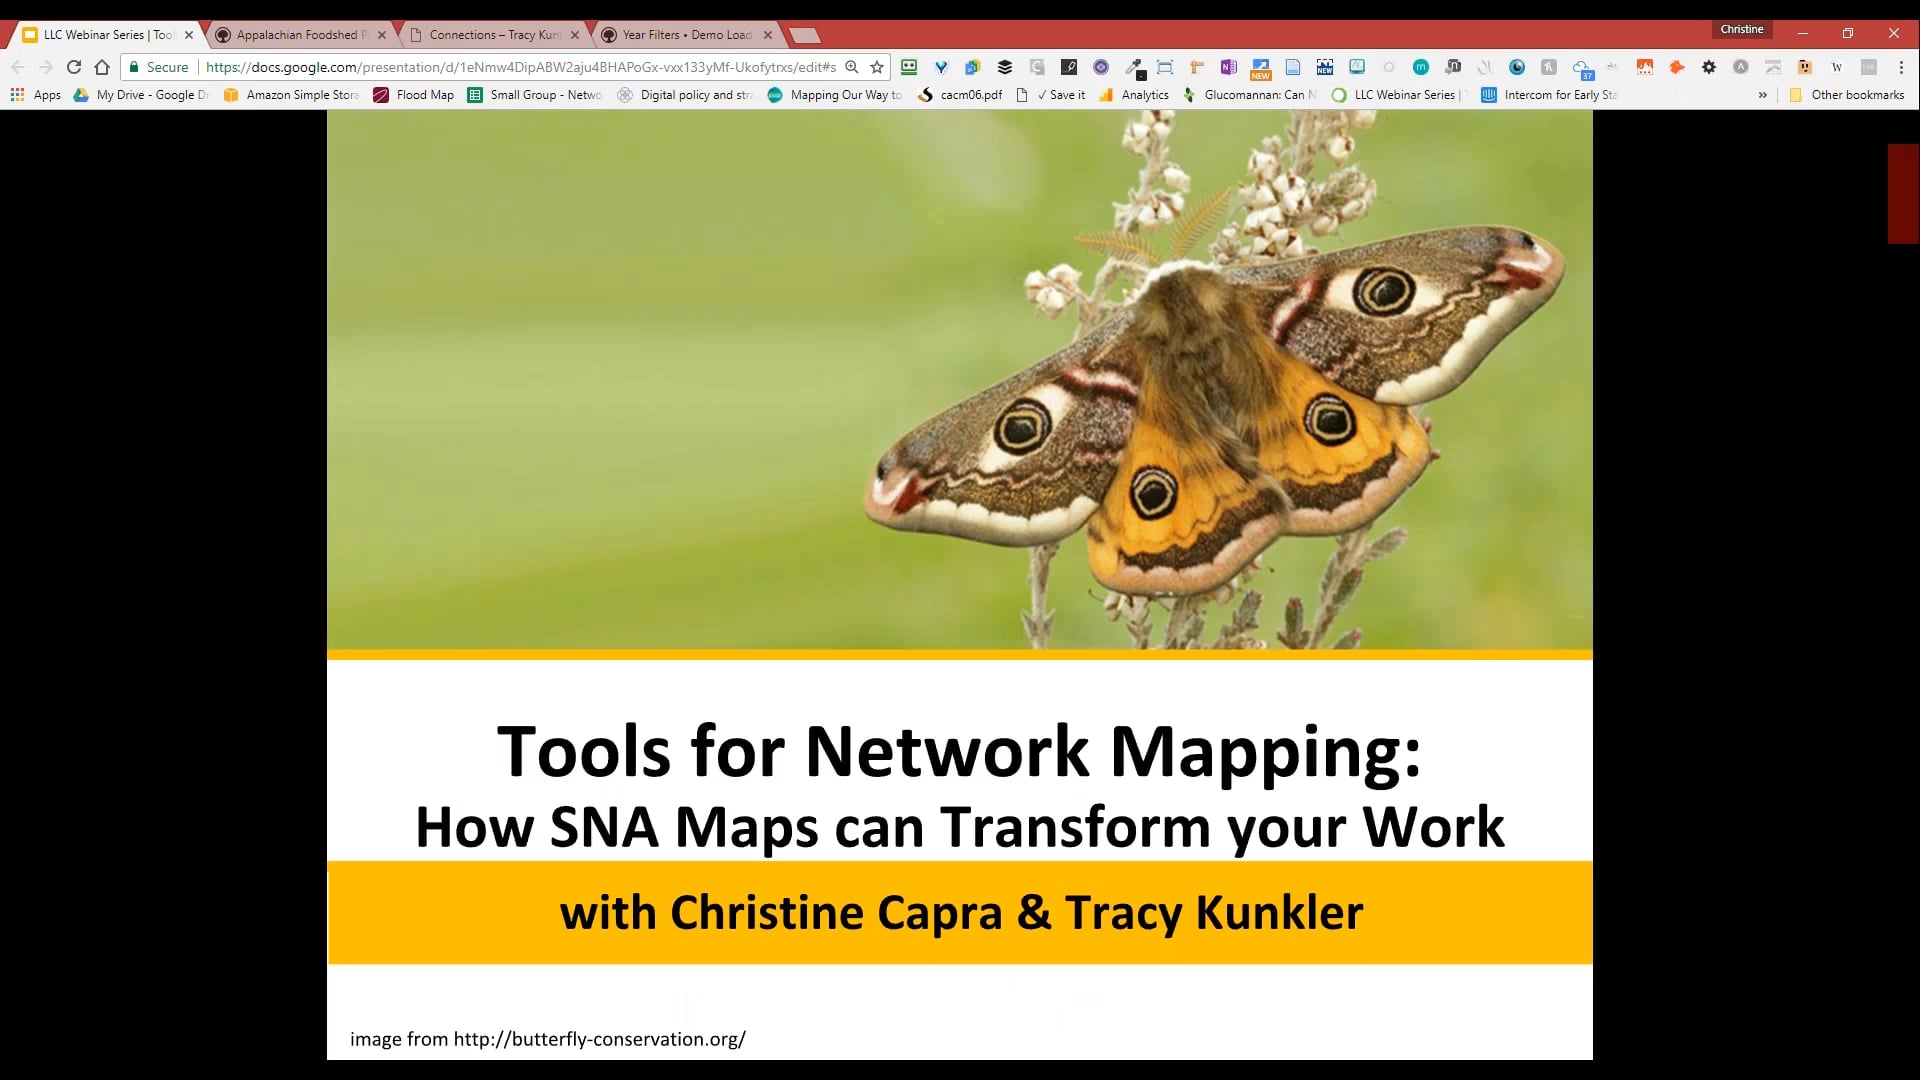Open the Christine profile menu

click(1741, 29)
